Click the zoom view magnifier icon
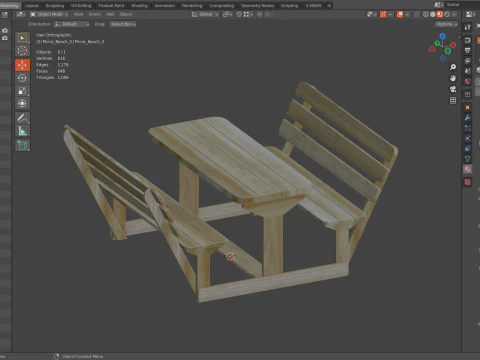Screen dimensions: 480x360 (x=453, y=67)
